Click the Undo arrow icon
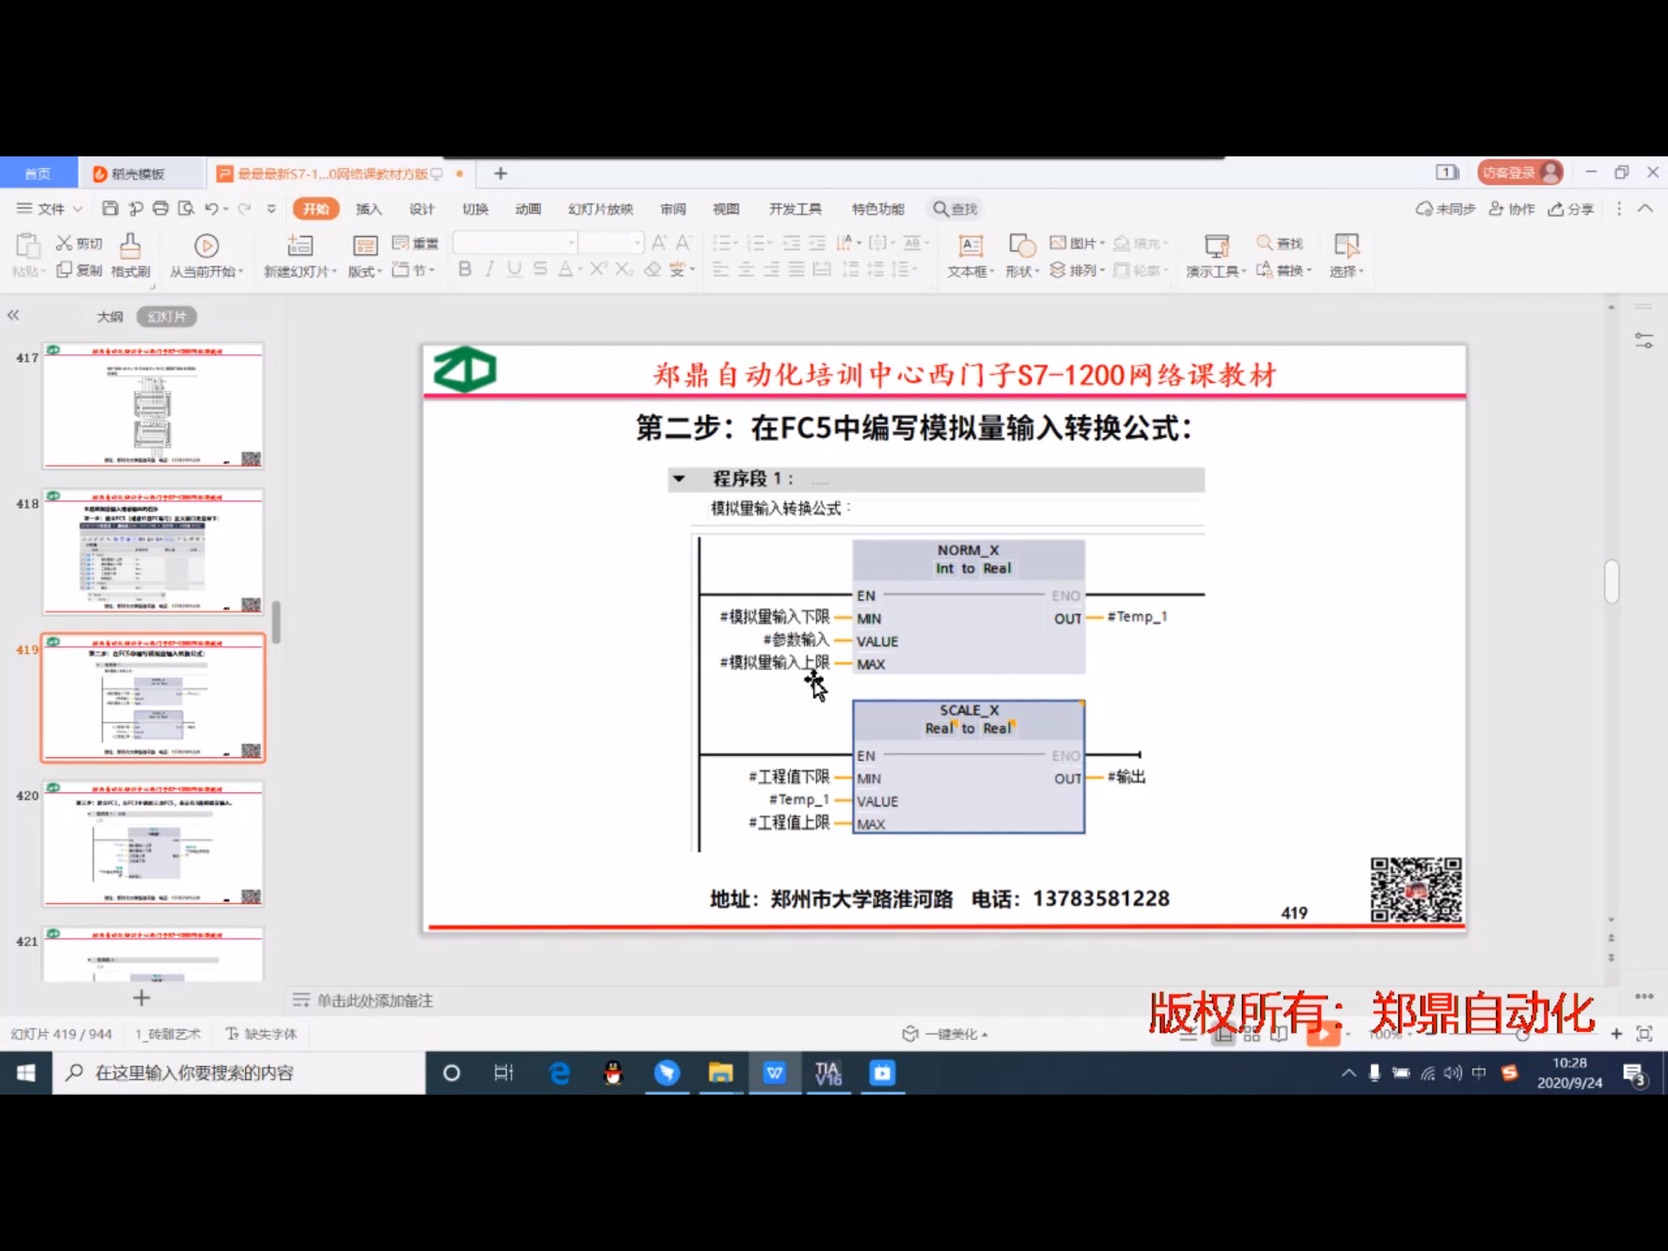 (x=211, y=208)
